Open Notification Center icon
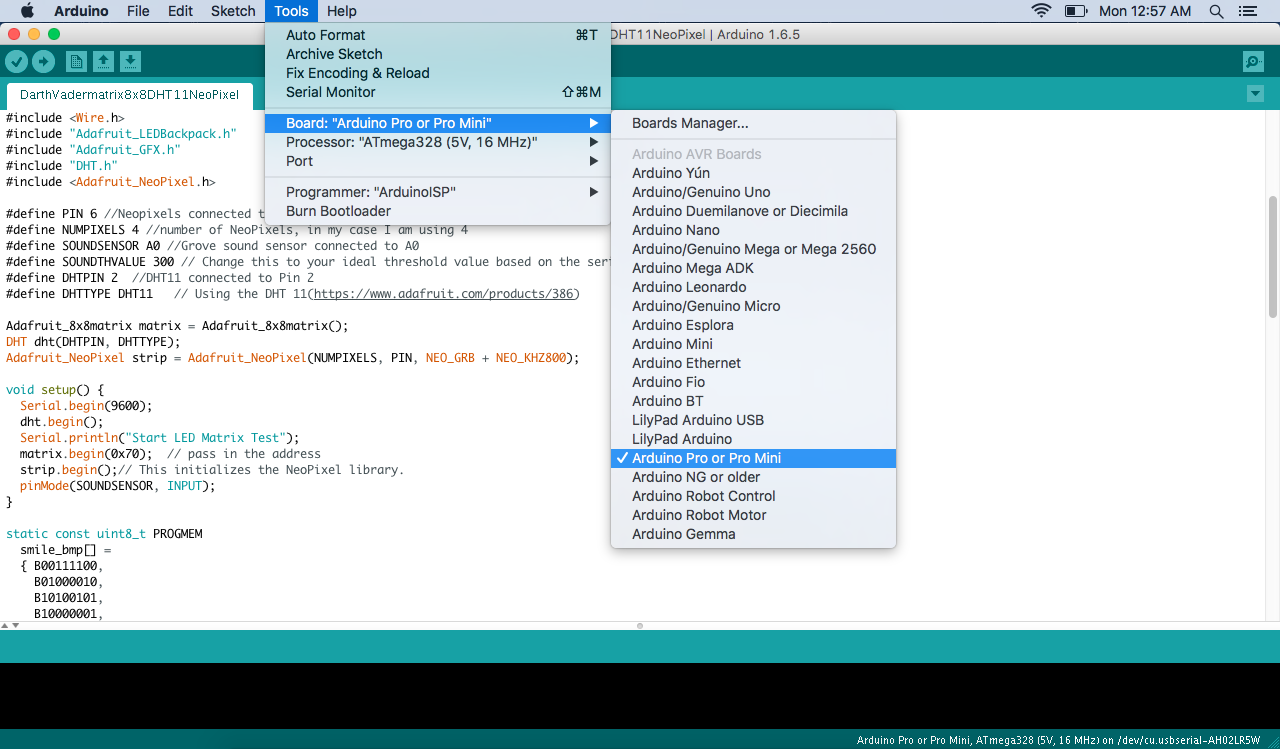This screenshot has height=749, width=1280. tap(1246, 11)
